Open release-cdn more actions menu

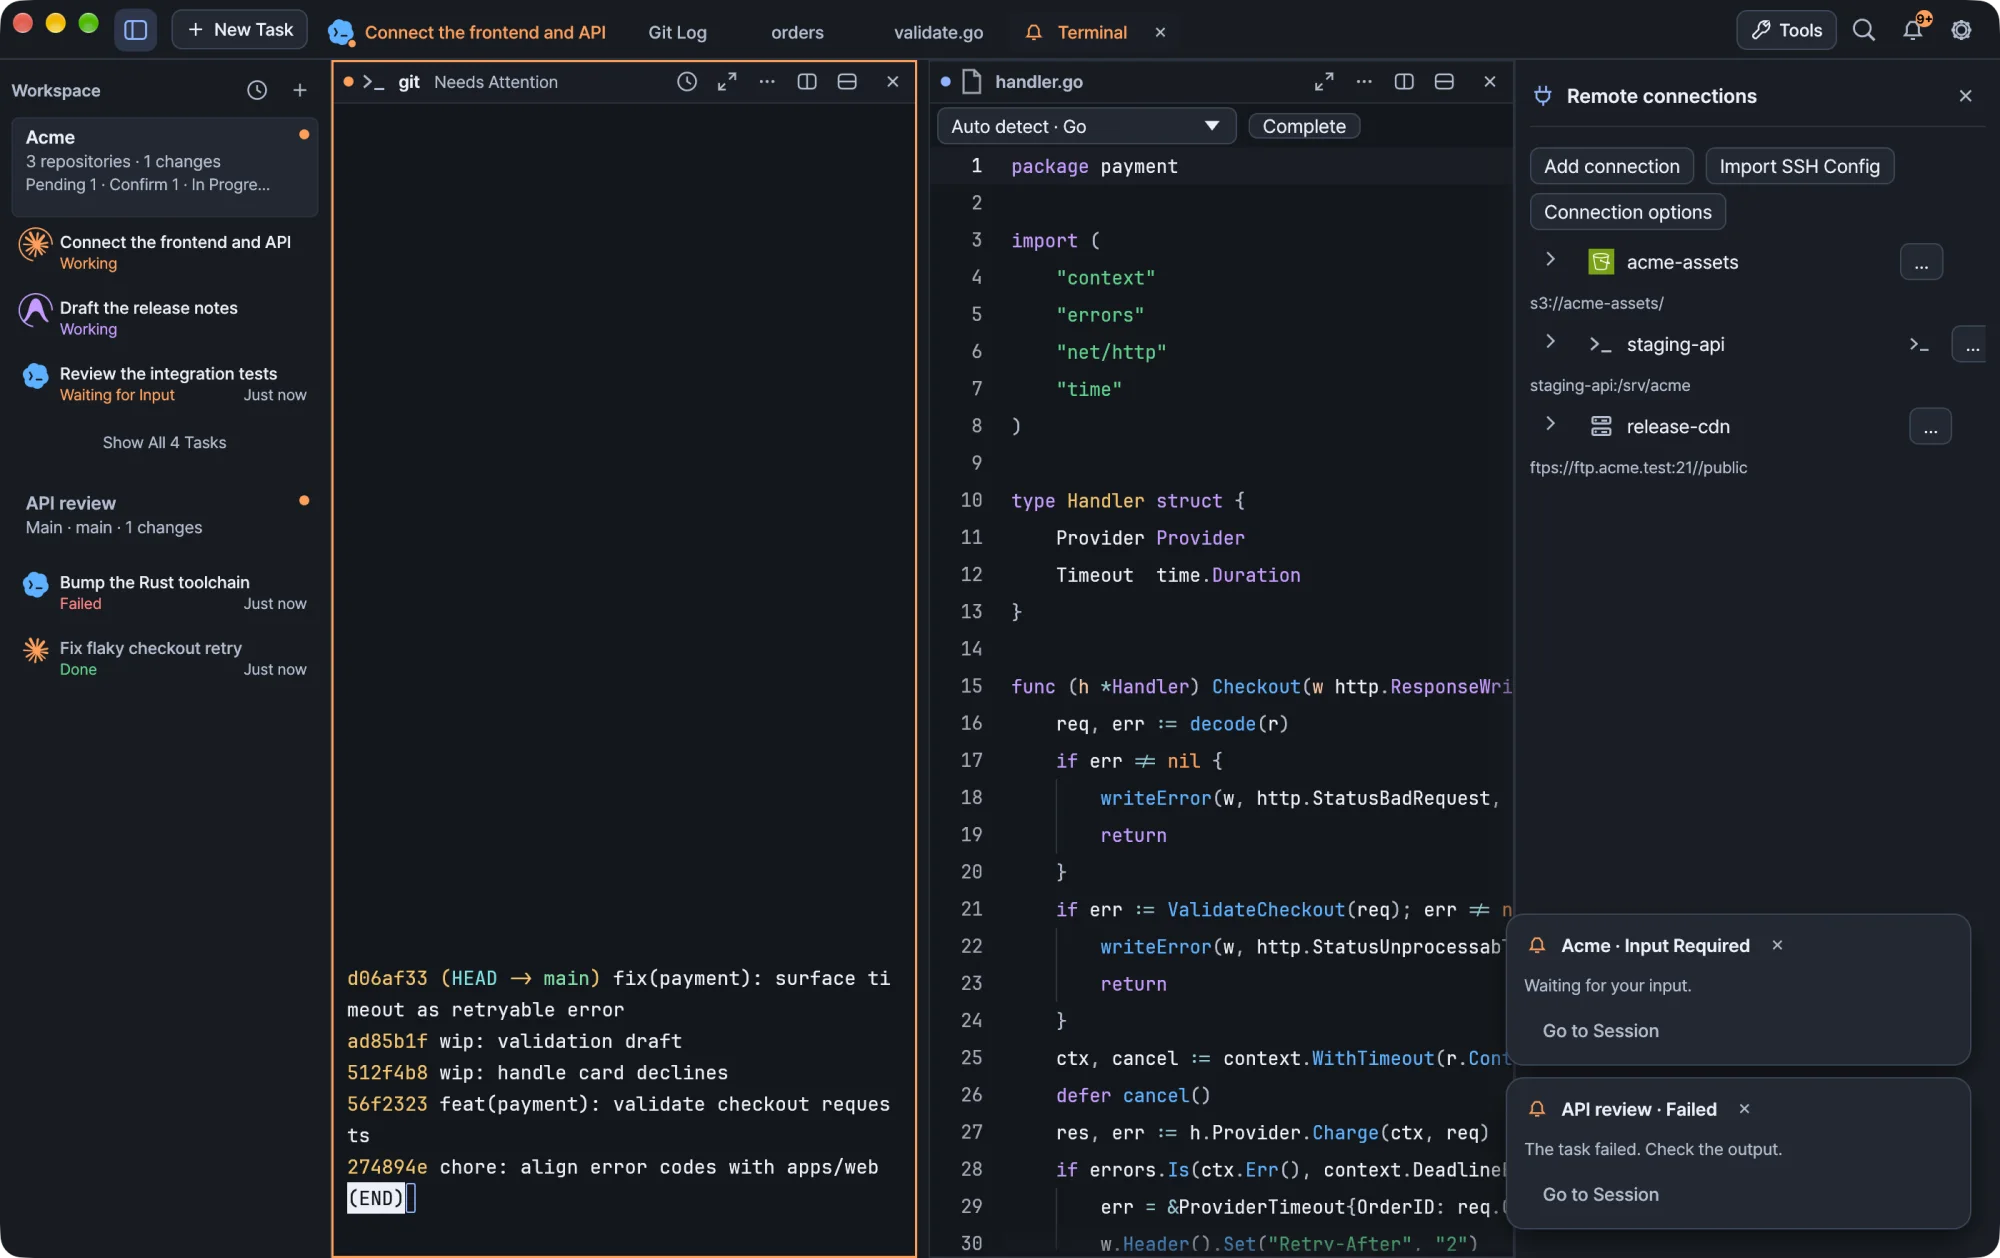pyautogui.click(x=1930, y=426)
